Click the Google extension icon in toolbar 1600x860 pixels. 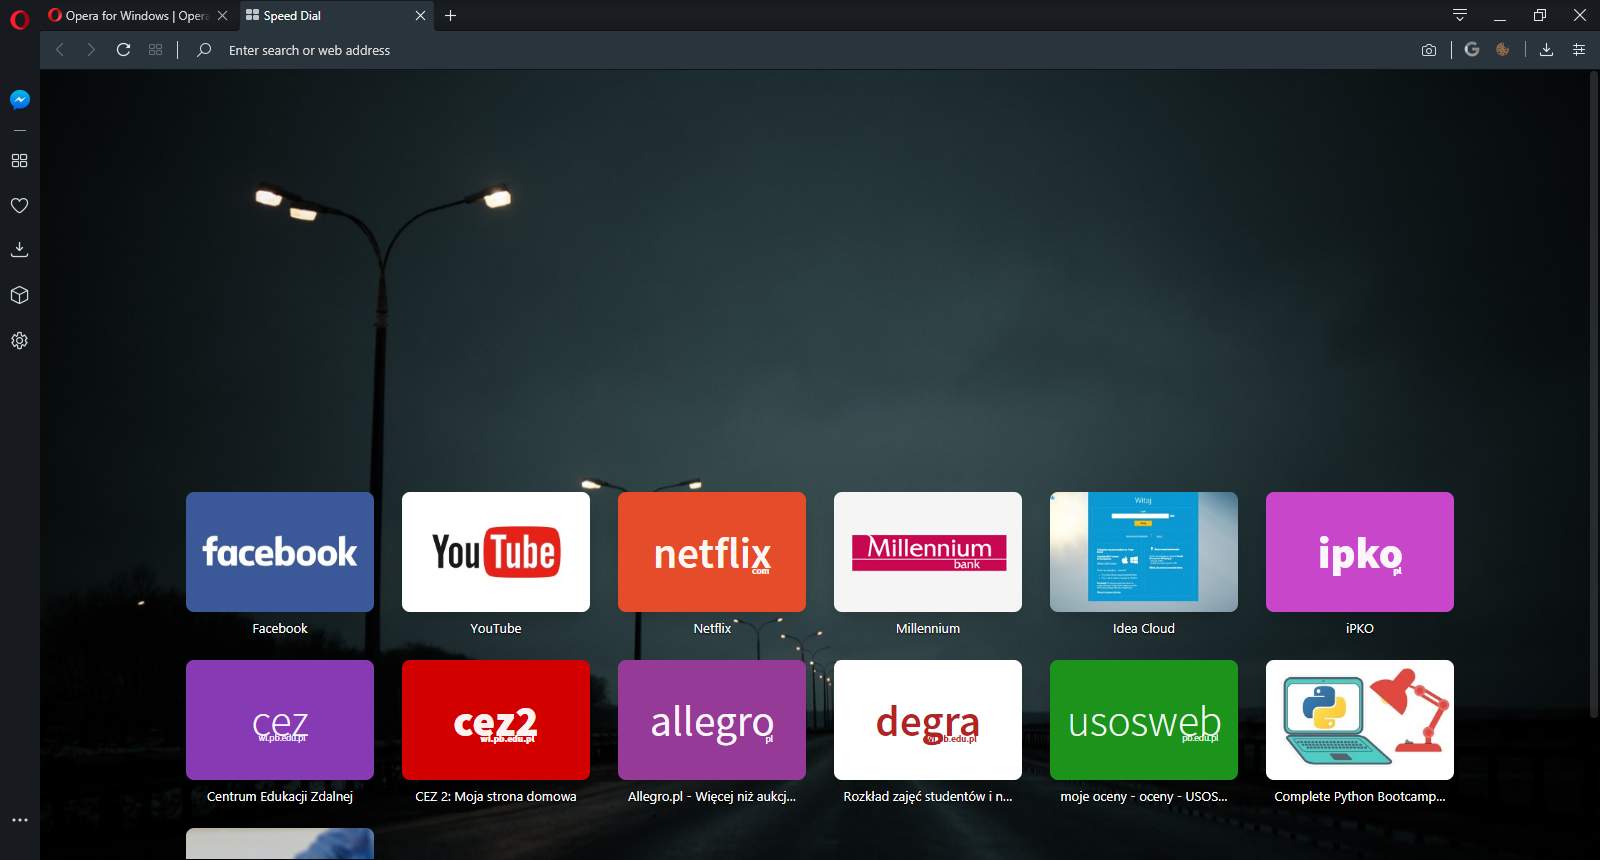[x=1472, y=49]
